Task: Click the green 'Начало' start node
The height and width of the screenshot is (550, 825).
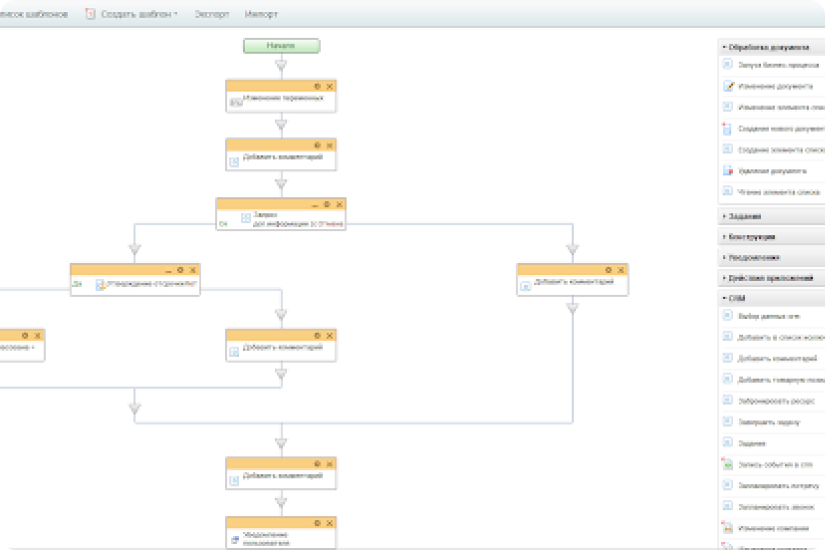Action: pos(281,46)
